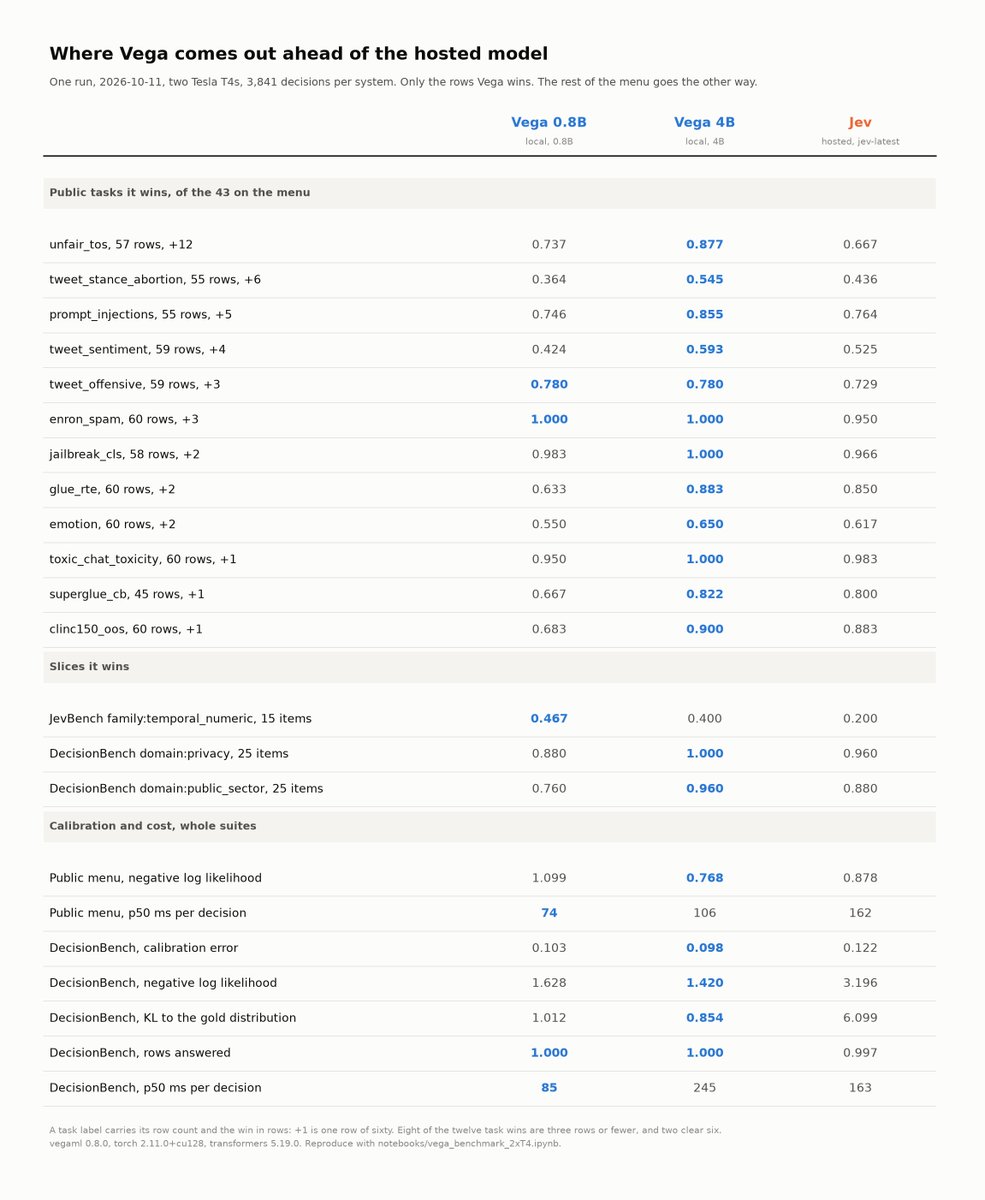This screenshot has width=985, height=1200.
Task: Click the value 74 in Public menu p50 row
Action: click(x=549, y=914)
